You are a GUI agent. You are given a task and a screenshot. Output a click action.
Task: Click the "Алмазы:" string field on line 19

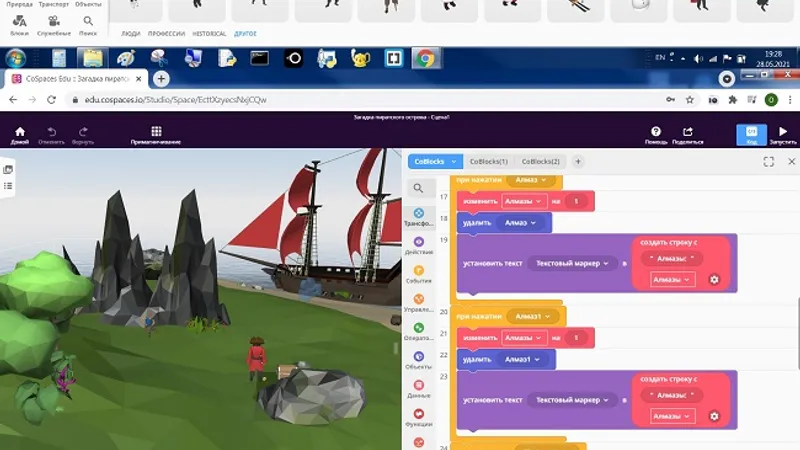(671, 258)
